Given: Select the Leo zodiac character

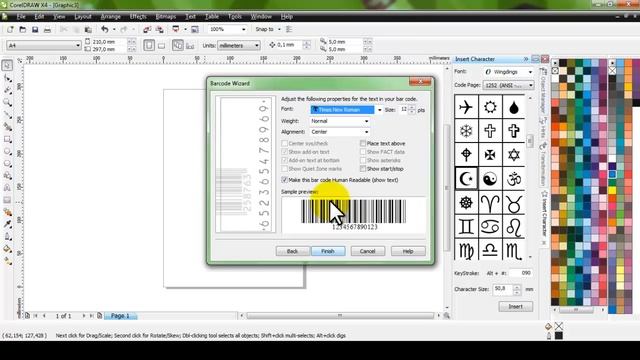Looking at the screenshot, I should [514, 226].
